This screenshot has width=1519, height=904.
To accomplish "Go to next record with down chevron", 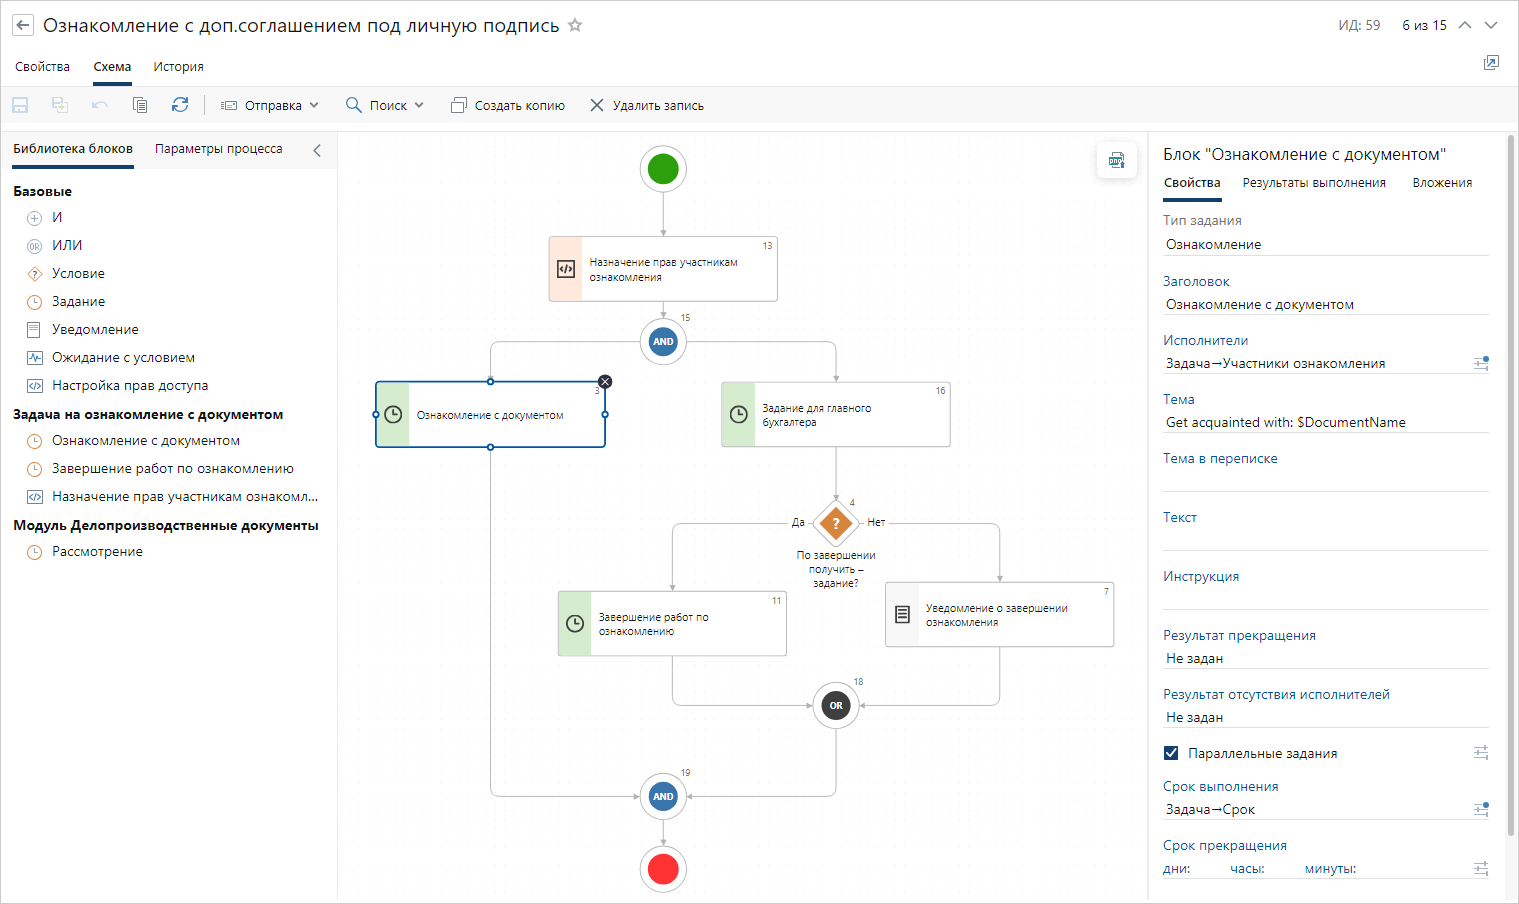I will coord(1491,25).
